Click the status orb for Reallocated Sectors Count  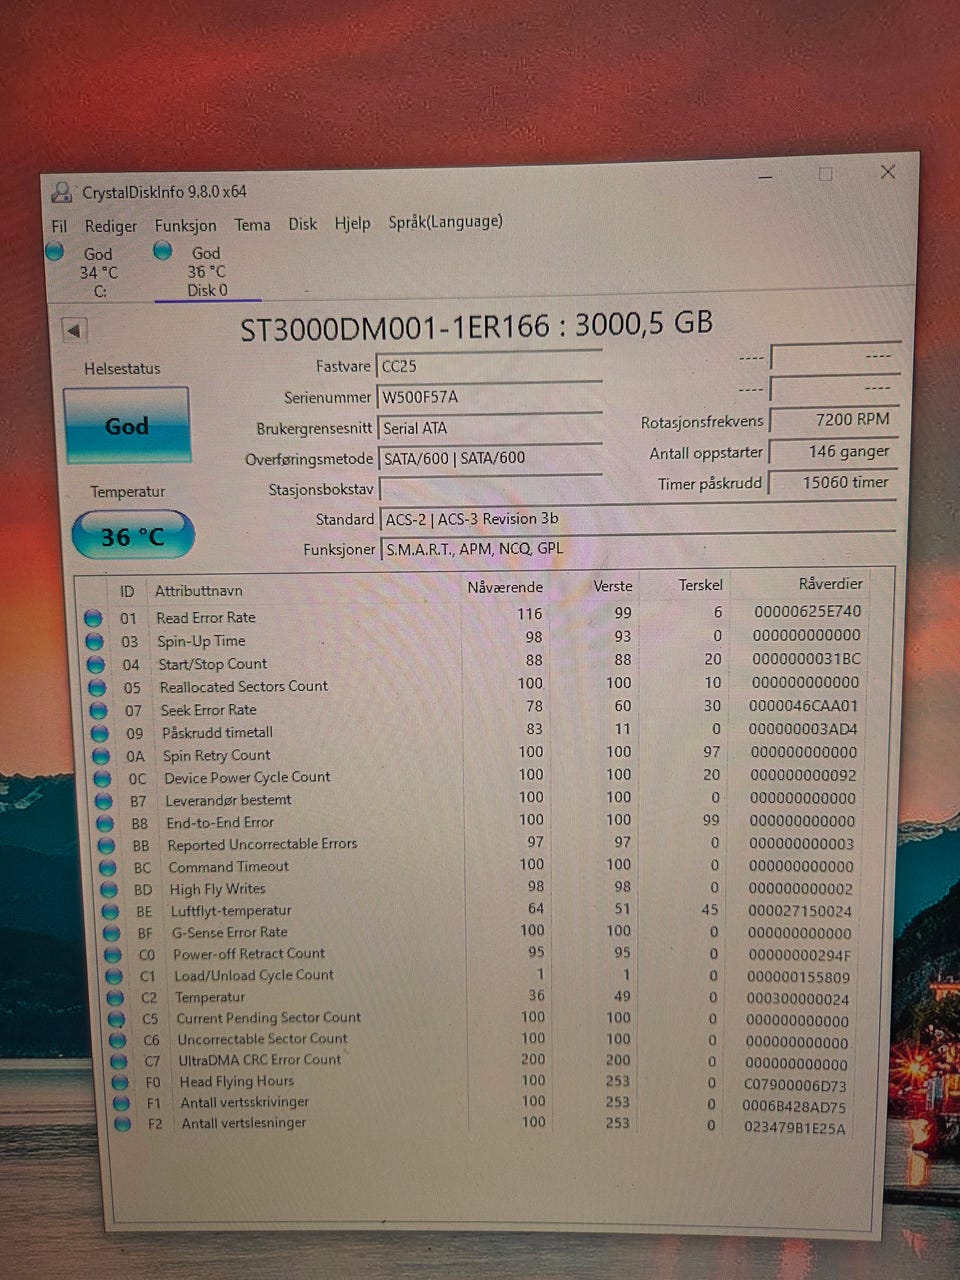pos(97,687)
